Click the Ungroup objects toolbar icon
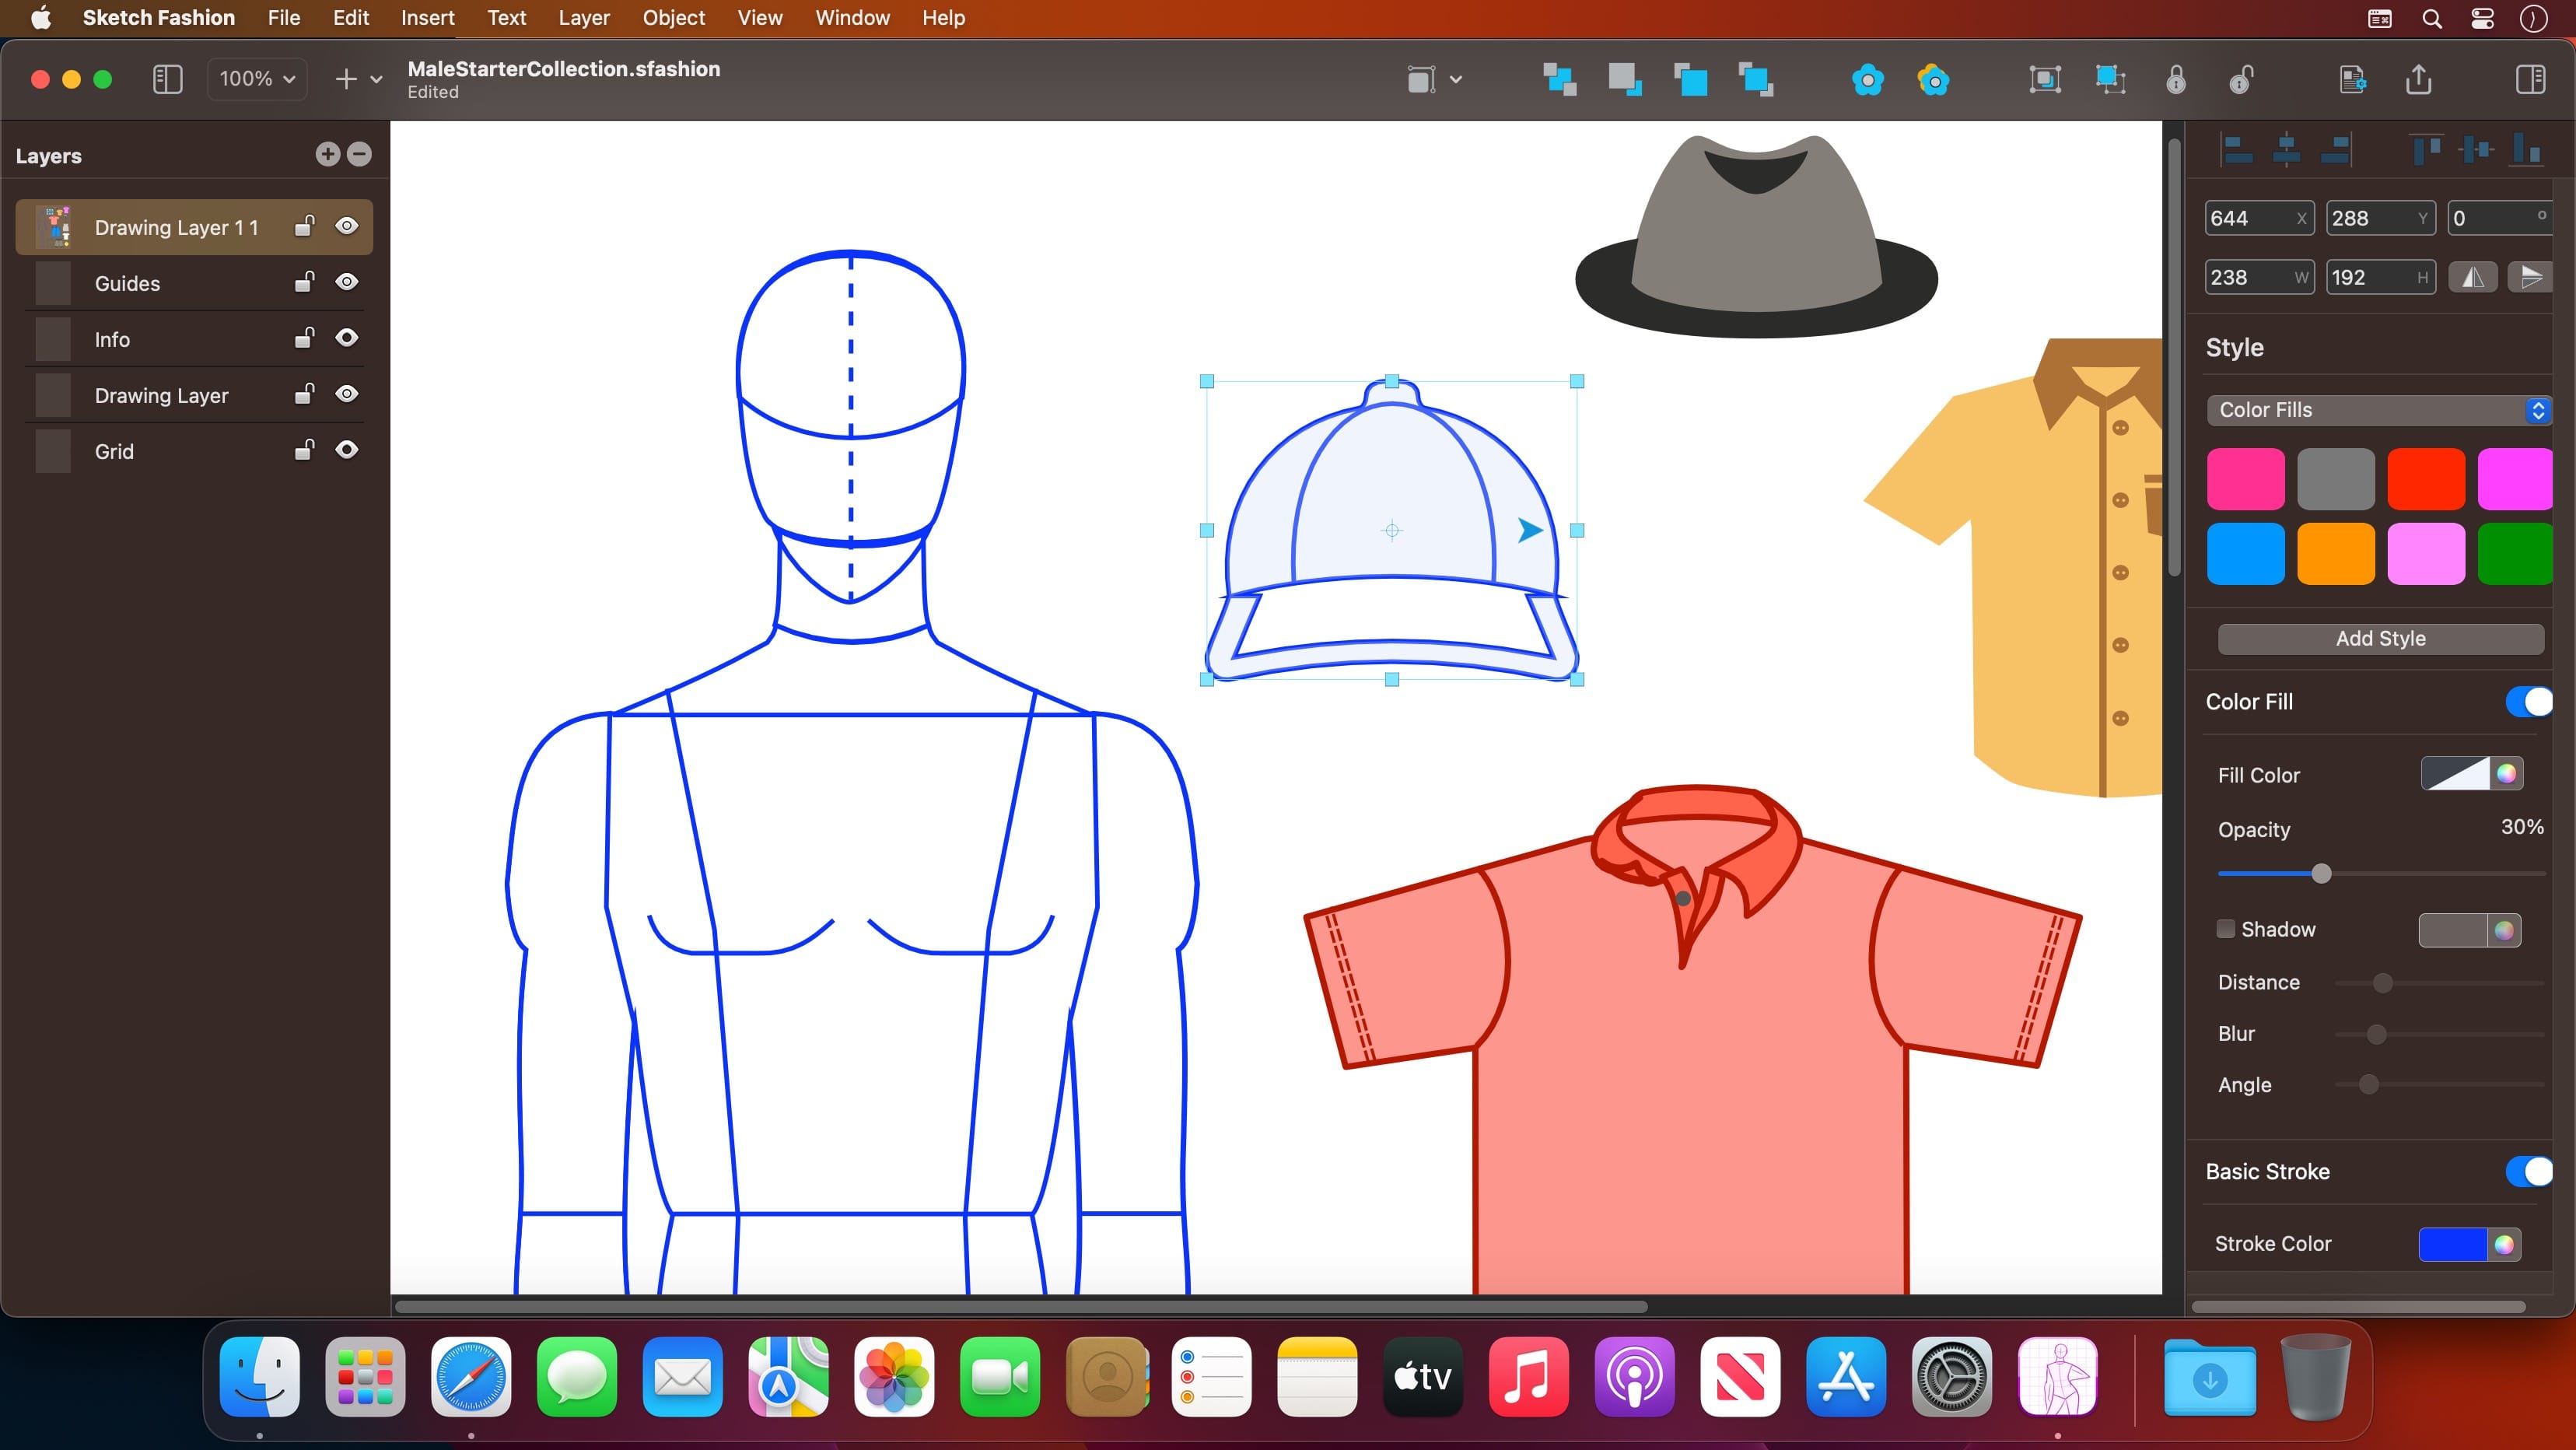Image resolution: width=2576 pixels, height=1450 pixels. click(x=2110, y=79)
